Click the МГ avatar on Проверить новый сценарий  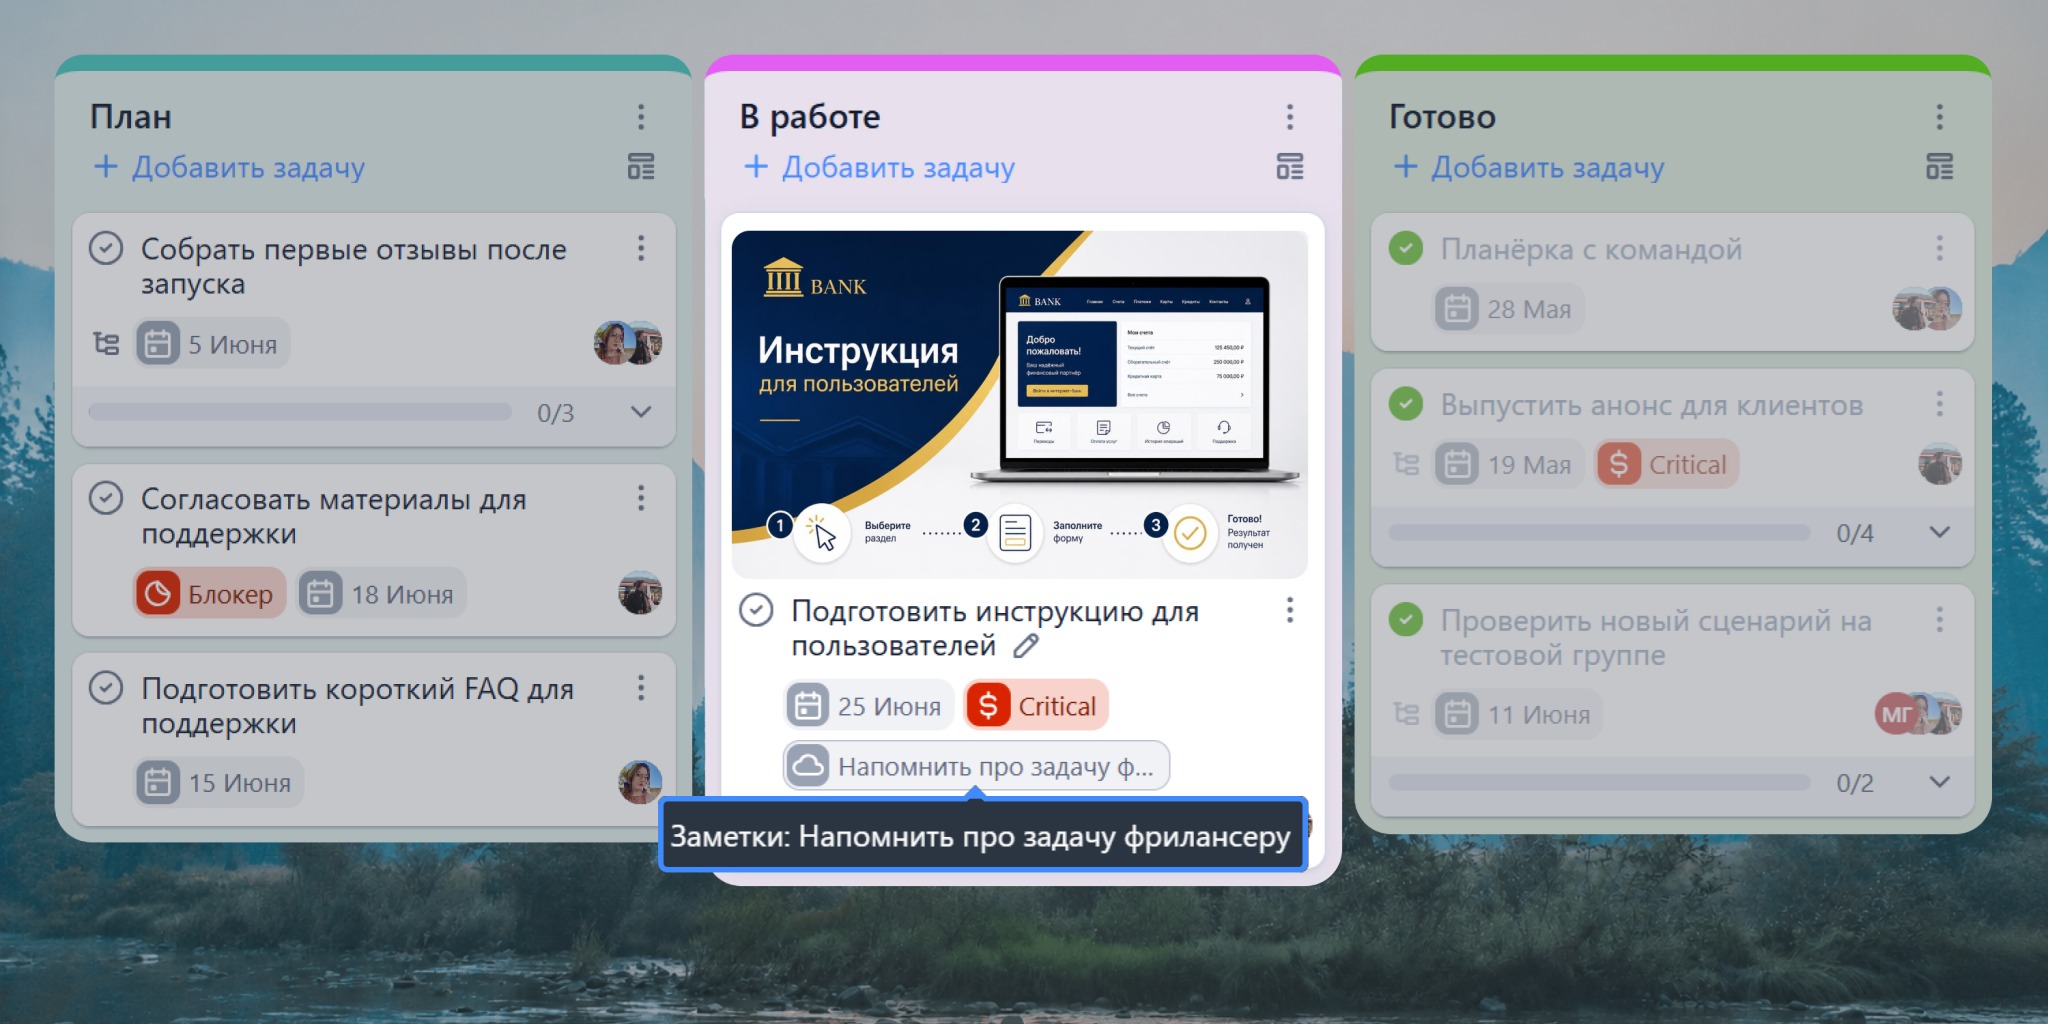(1896, 714)
